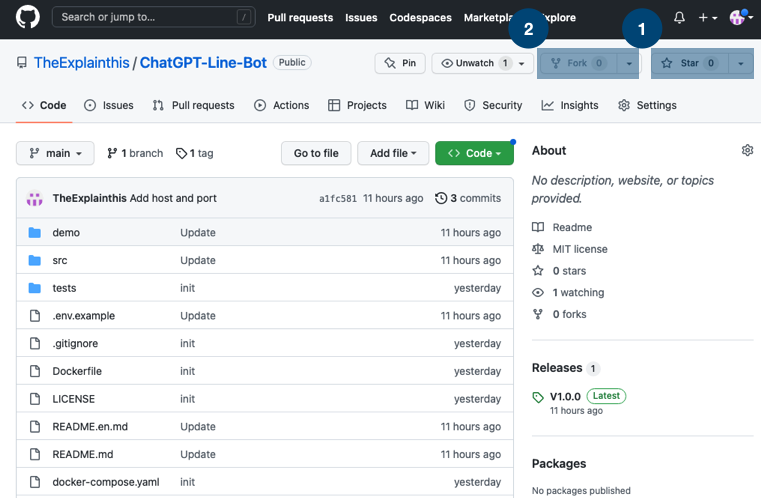The width and height of the screenshot is (761, 498).
Task: Open the Dockerfile file
Action: pyautogui.click(x=77, y=371)
